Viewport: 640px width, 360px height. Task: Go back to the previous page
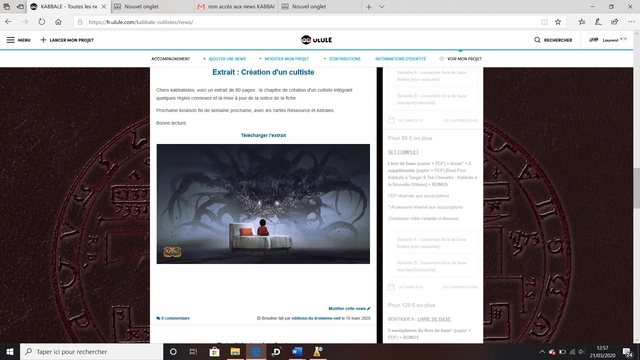point(8,22)
